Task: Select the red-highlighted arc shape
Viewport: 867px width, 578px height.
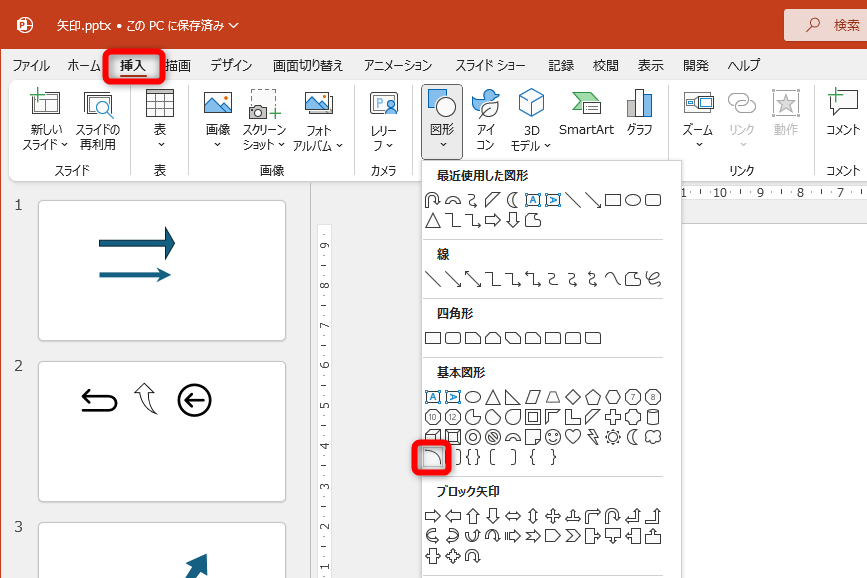Action: point(432,455)
